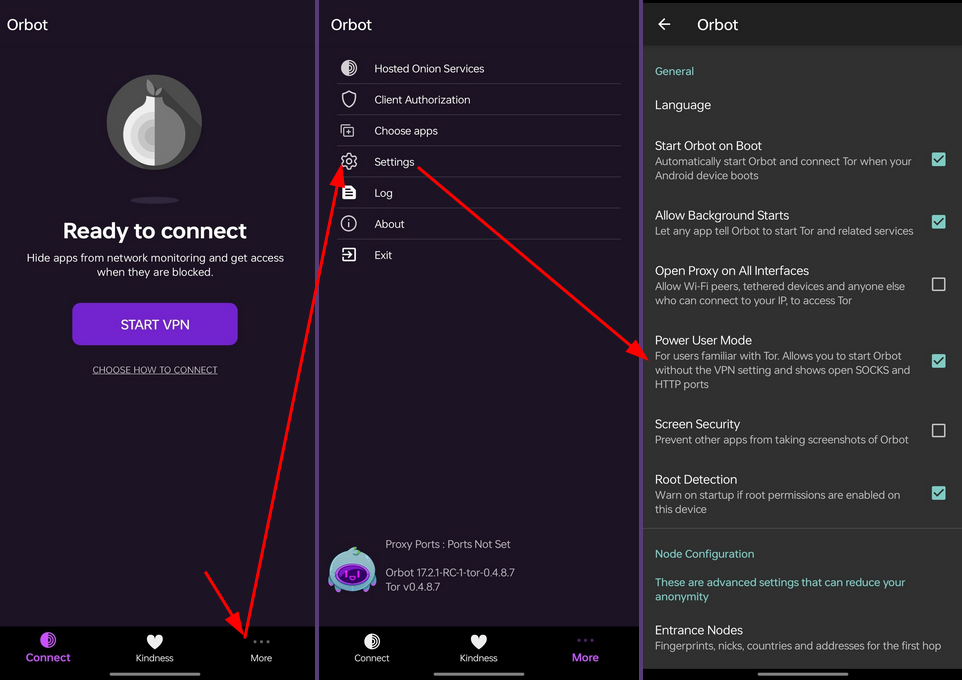Screen dimensions: 962x680
Task: Click Kindness heart icon in middle screen
Action: pos(479,641)
